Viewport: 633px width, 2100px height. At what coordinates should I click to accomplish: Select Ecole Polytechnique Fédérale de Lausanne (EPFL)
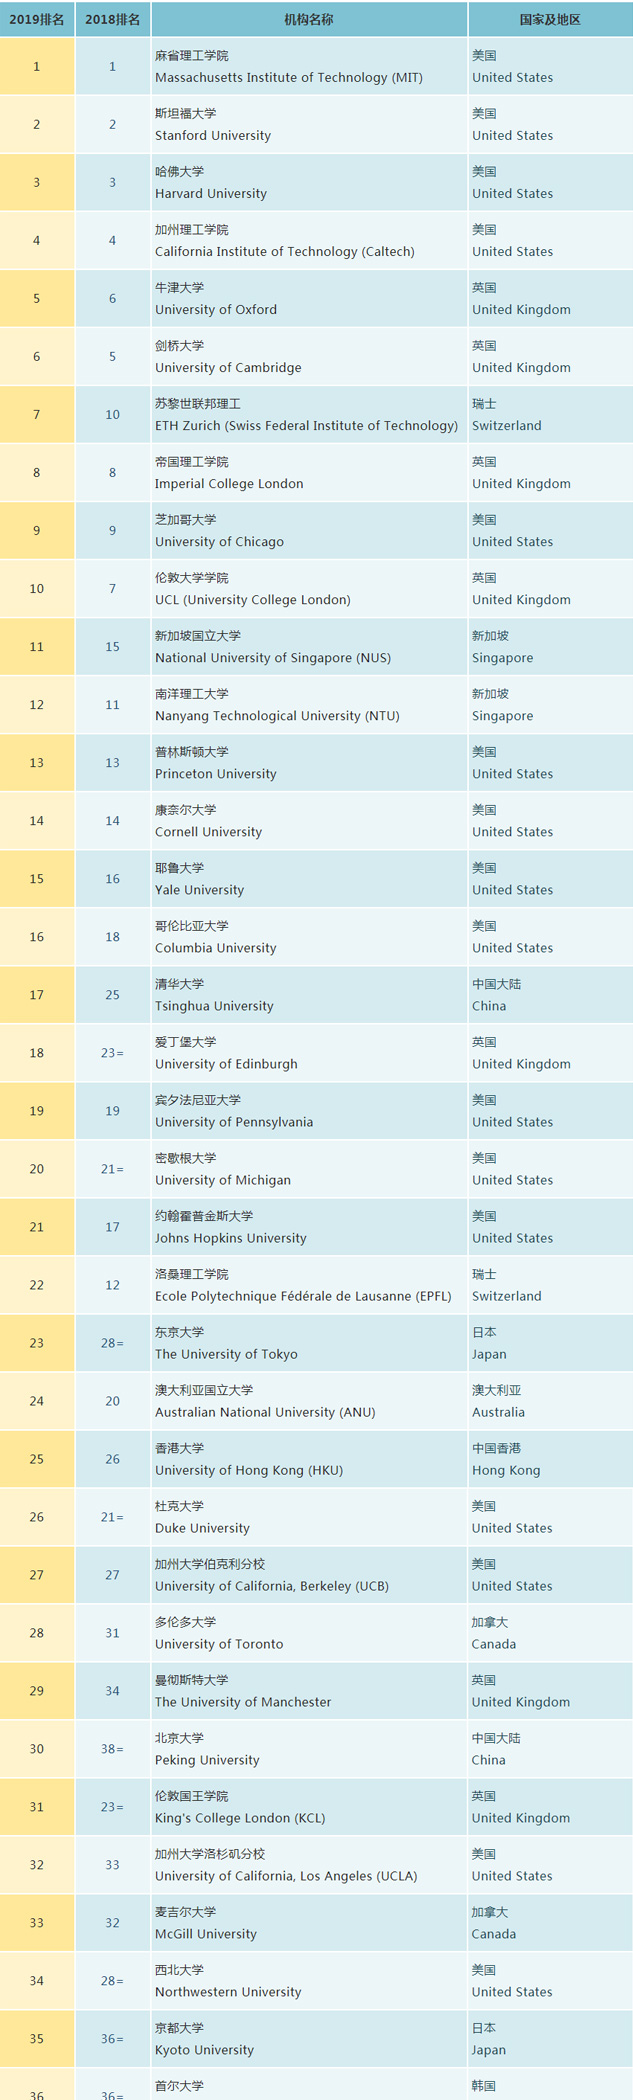(303, 1296)
